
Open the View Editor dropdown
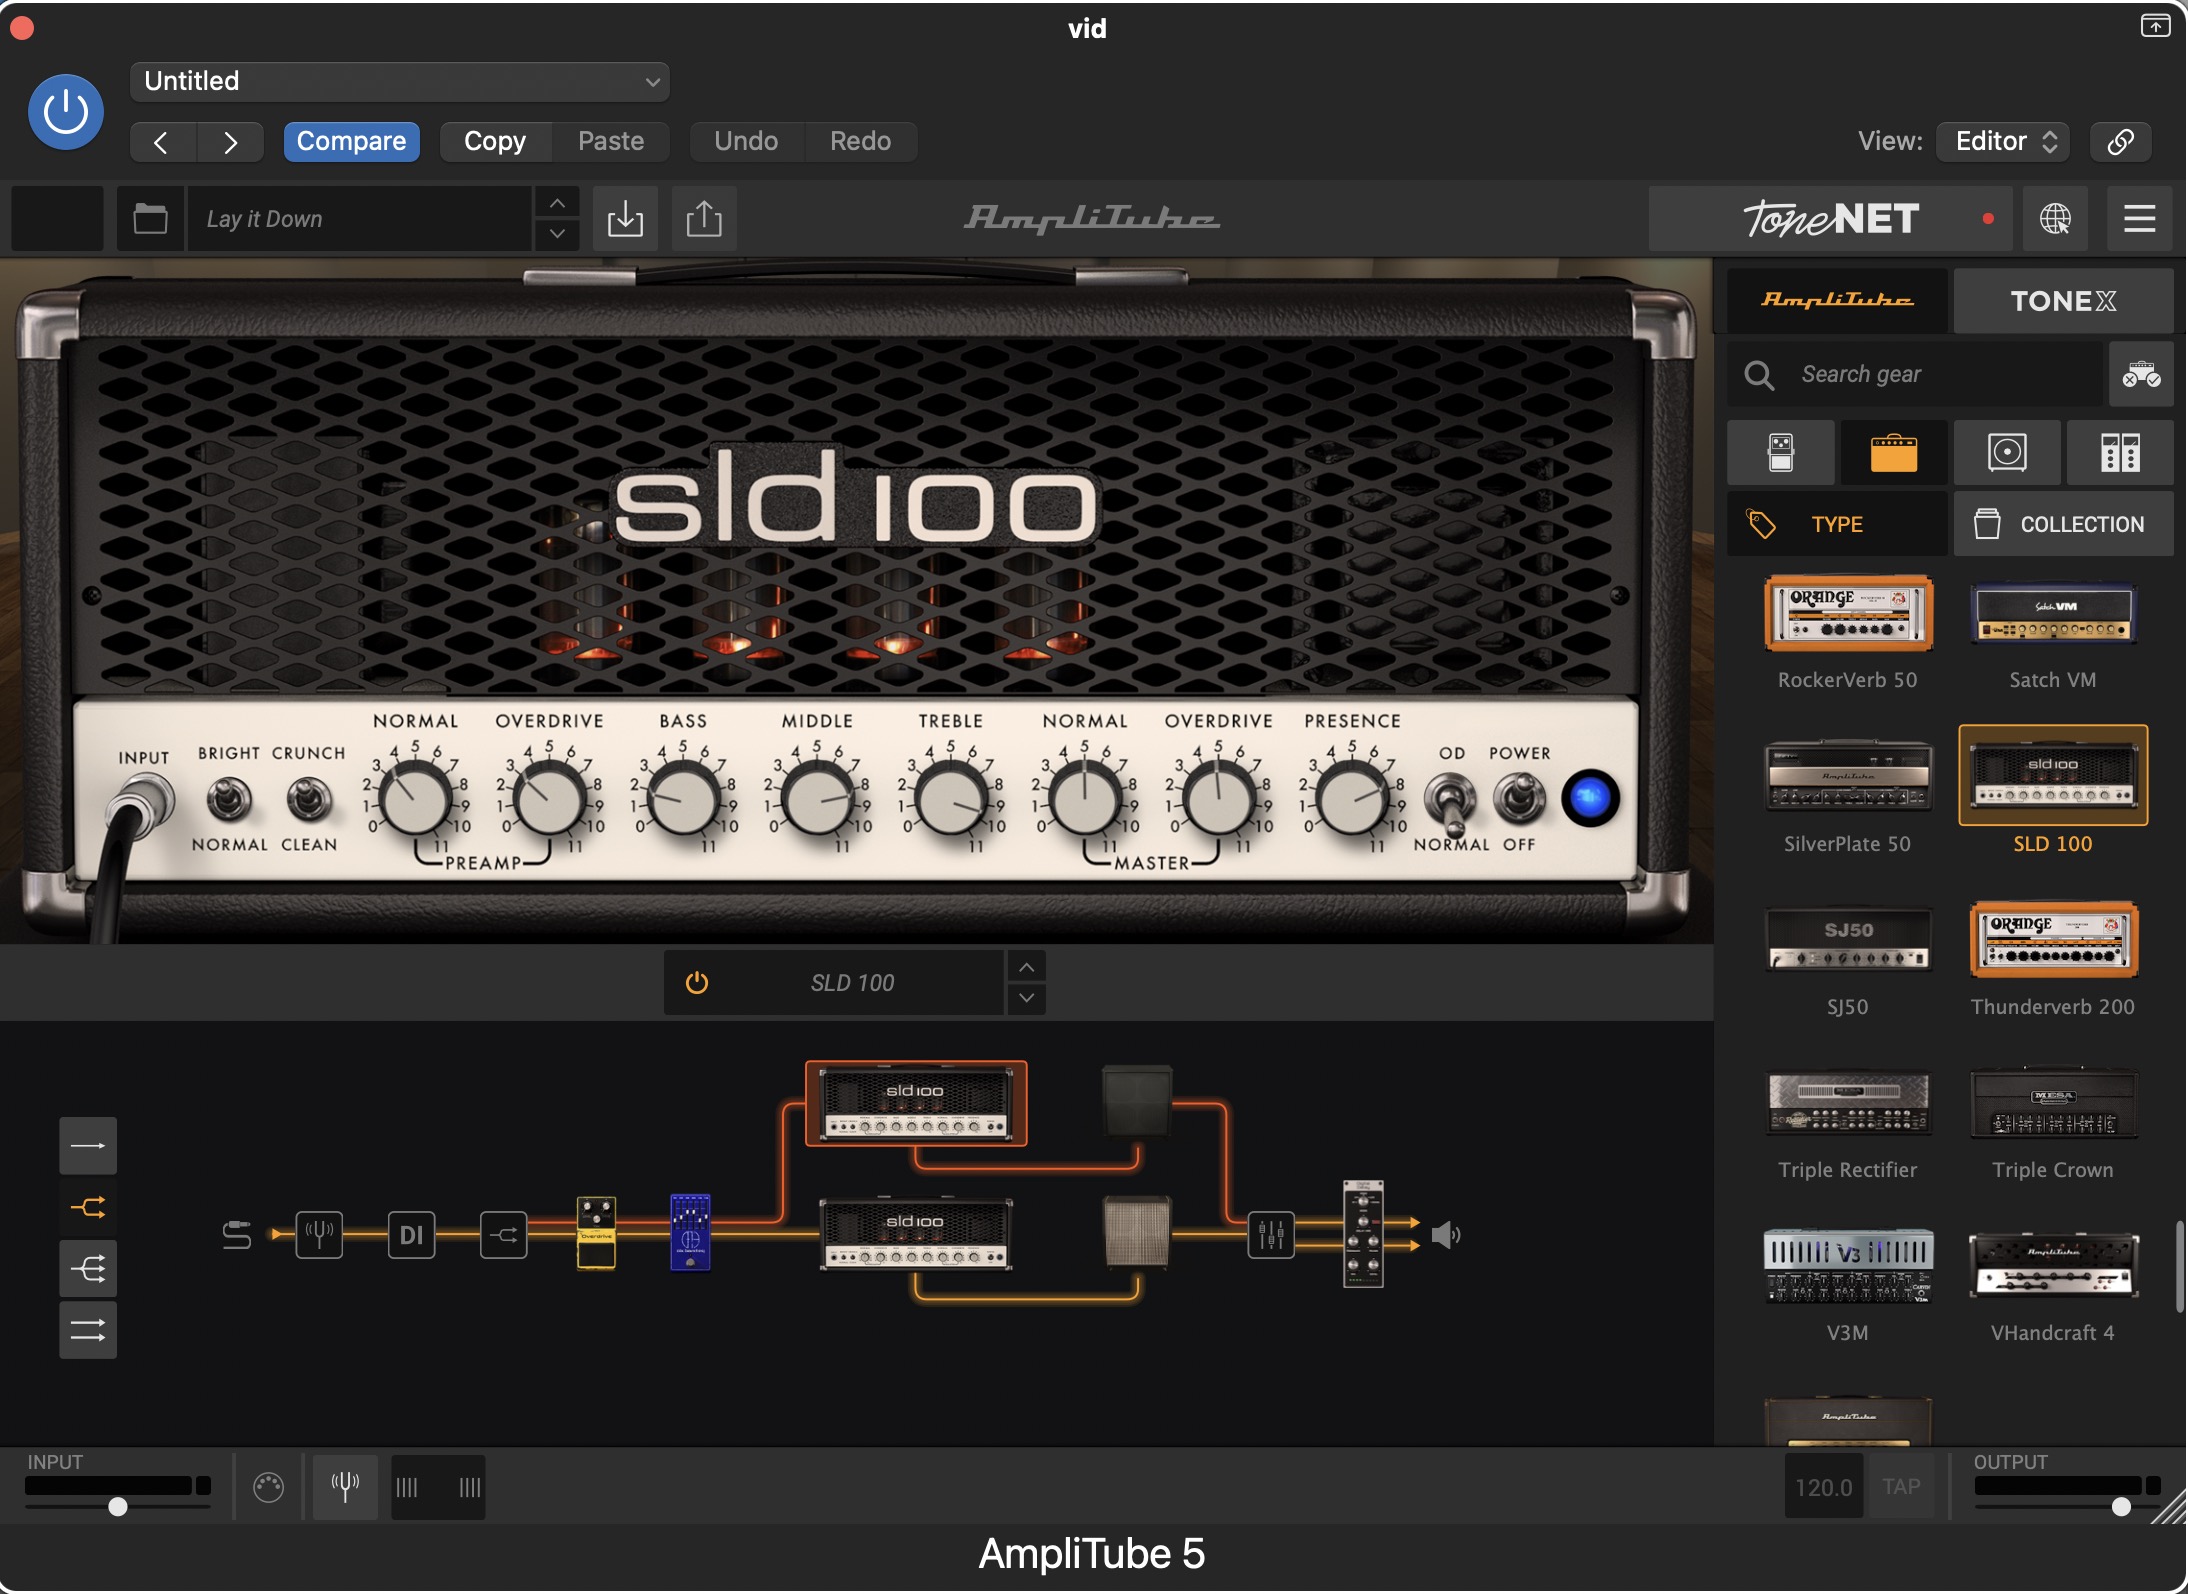(x=2003, y=141)
